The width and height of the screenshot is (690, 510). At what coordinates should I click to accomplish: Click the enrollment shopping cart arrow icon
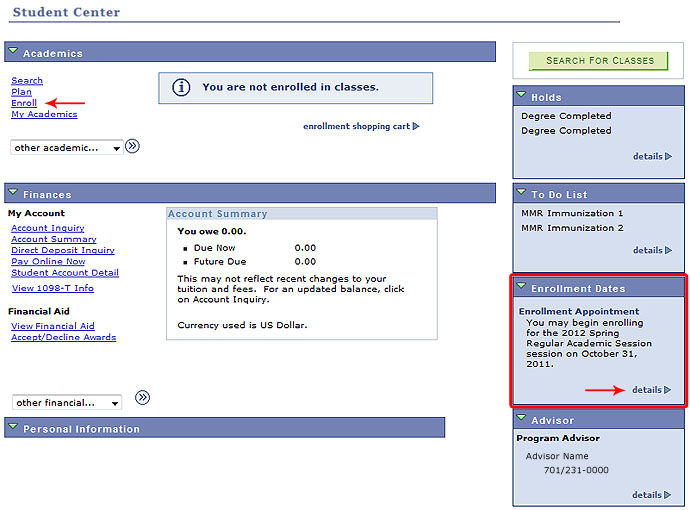tap(416, 127)
